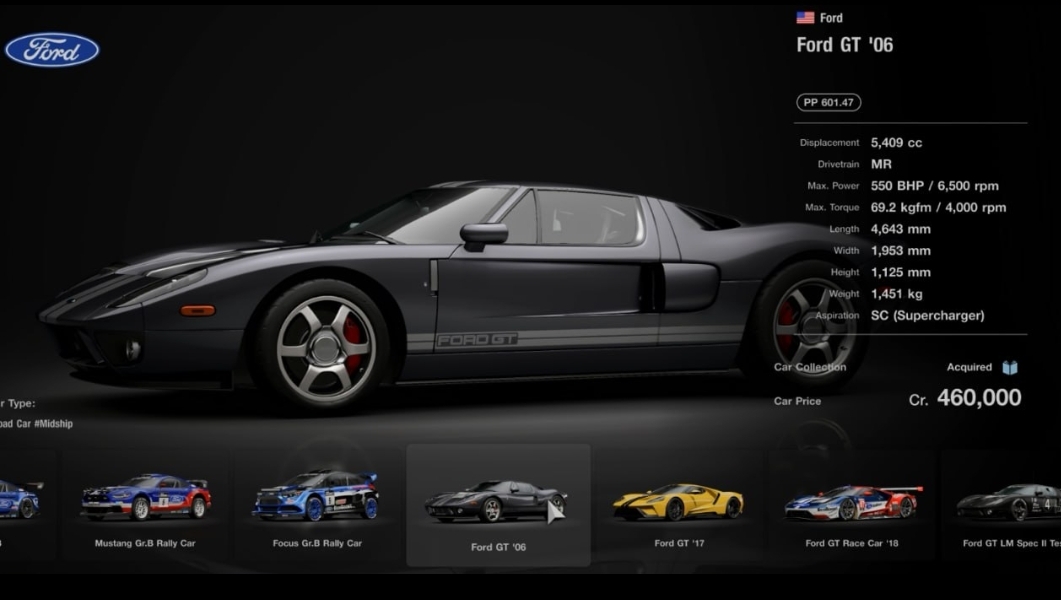The image size is (1061, 600).
Task: Click the Car Price label
Action: (797, 401)
